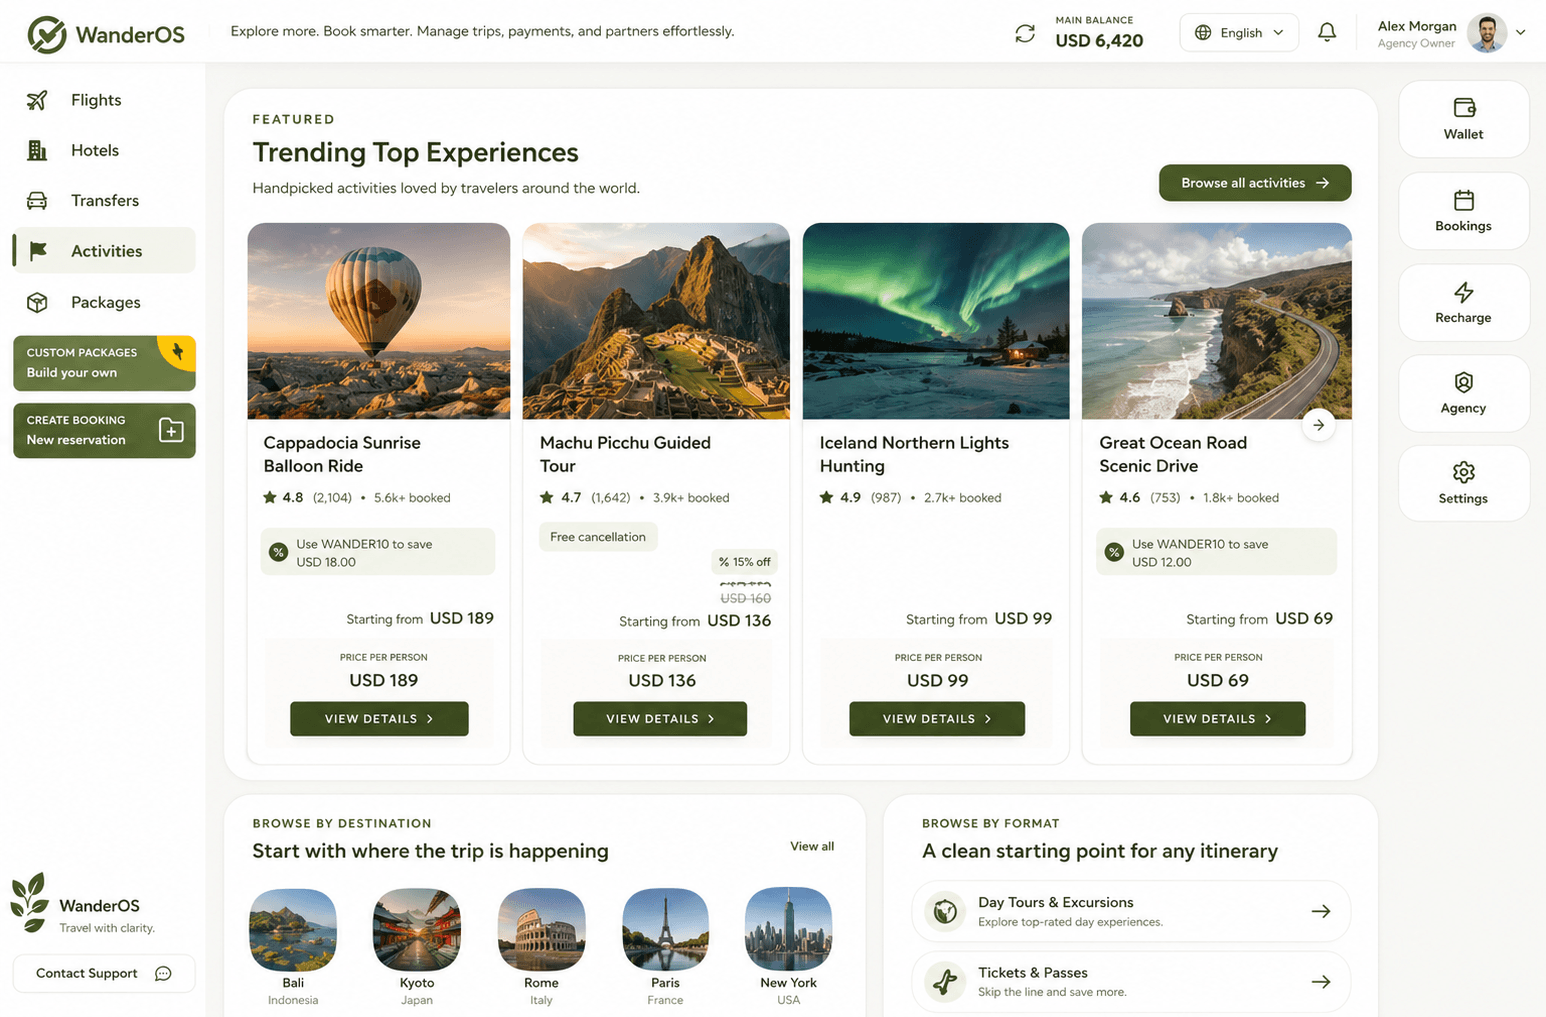Open the Create Booking new reservation card
The height and width of the screenshot is (1017, 1546).
click(x=104, y=430)
